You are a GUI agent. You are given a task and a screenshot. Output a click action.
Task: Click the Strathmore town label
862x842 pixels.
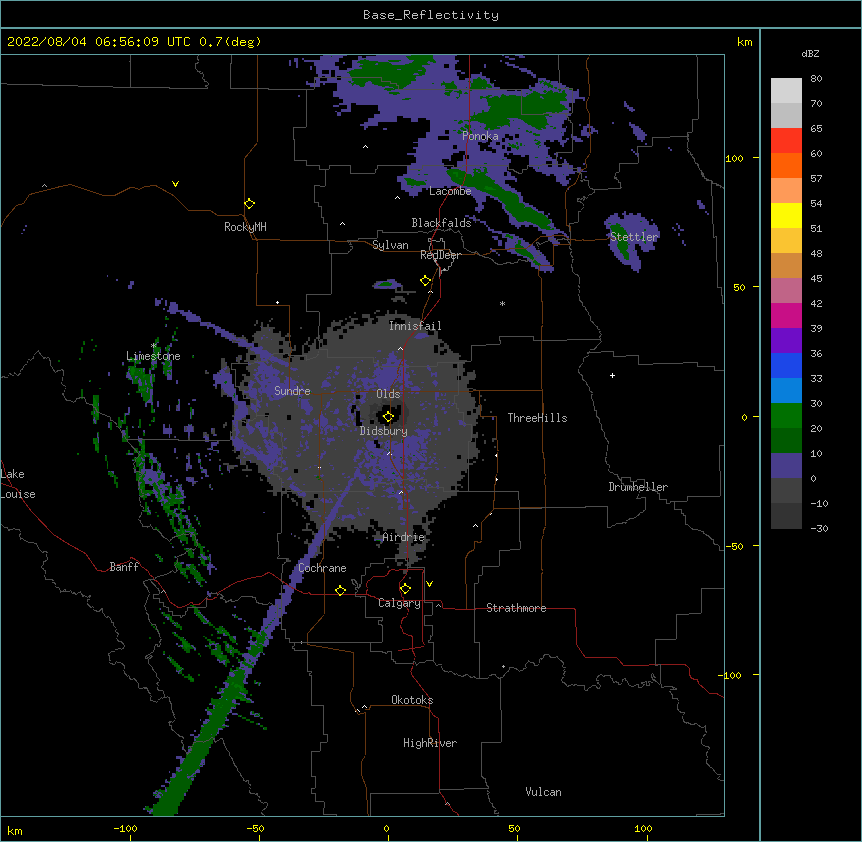point(516,608)
